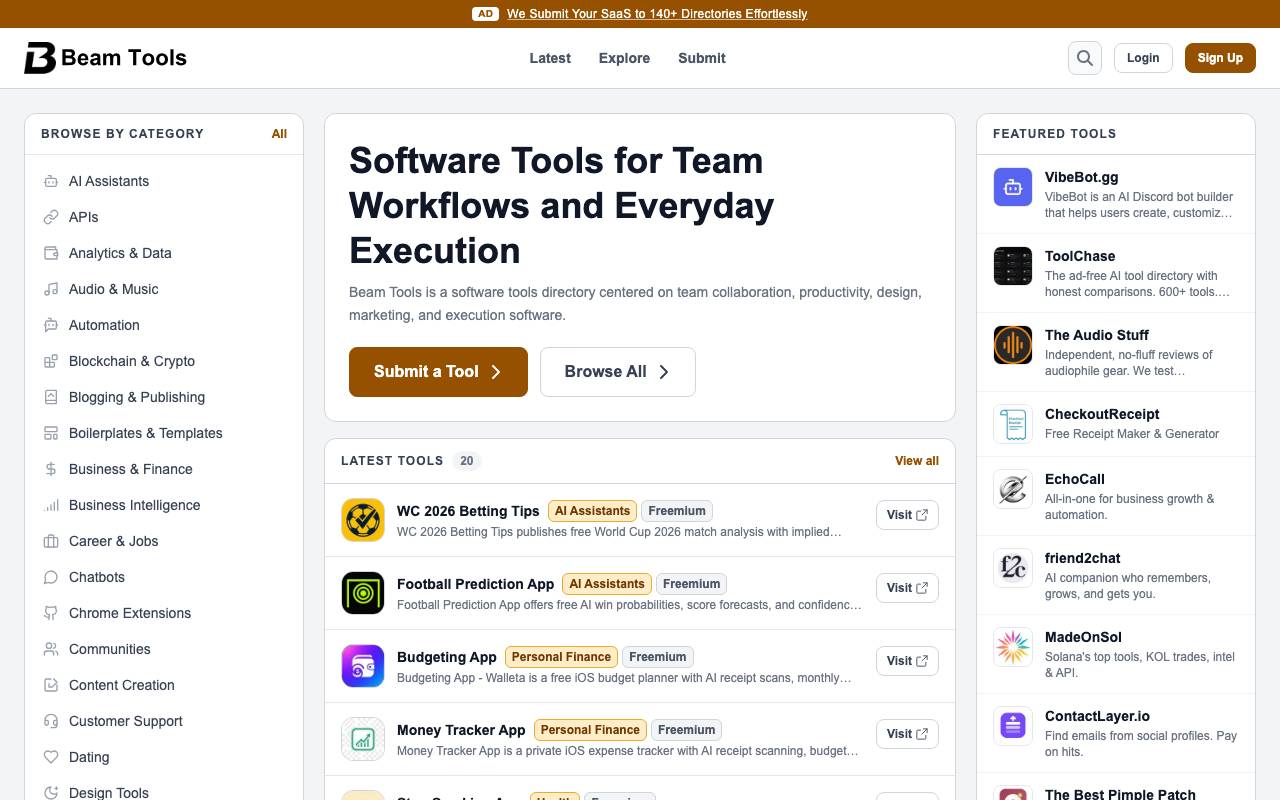Image resolution: width=1280 pixels, height=800 pixels.
Task: Click Personal Finance tag on Money Tracker App
Action: (590, 730)
